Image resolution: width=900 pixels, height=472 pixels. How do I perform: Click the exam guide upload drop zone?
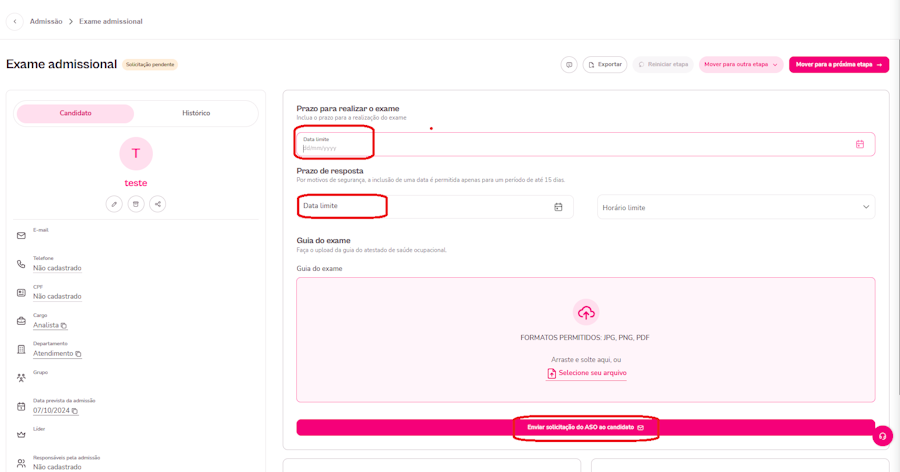[x=585, y=340]
